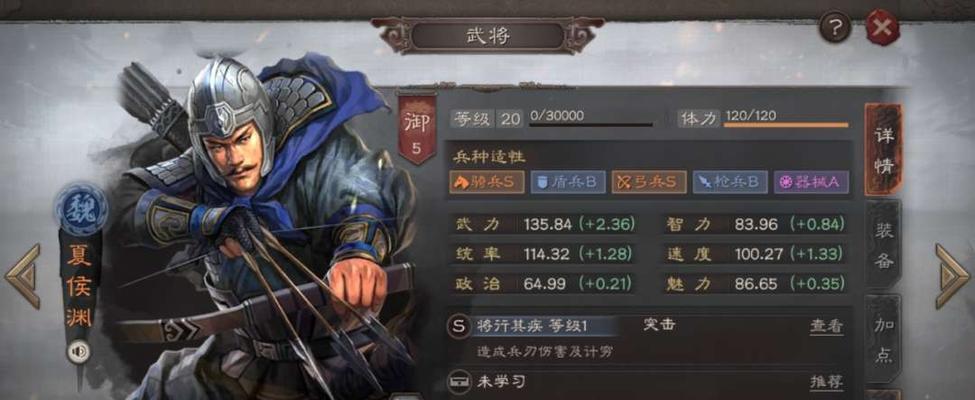975x400 pixels.
Task: Select the 枪兵B troop type
Action: coord(731,182)
